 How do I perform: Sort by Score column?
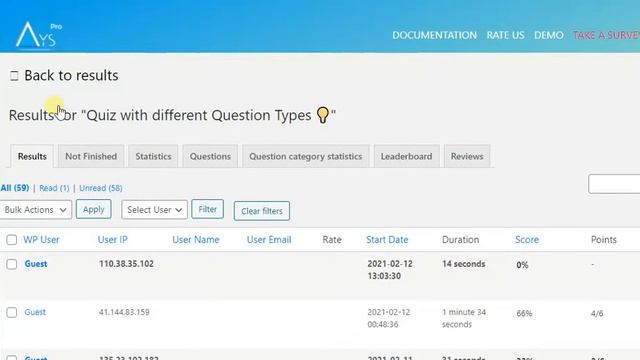[527, 240]
